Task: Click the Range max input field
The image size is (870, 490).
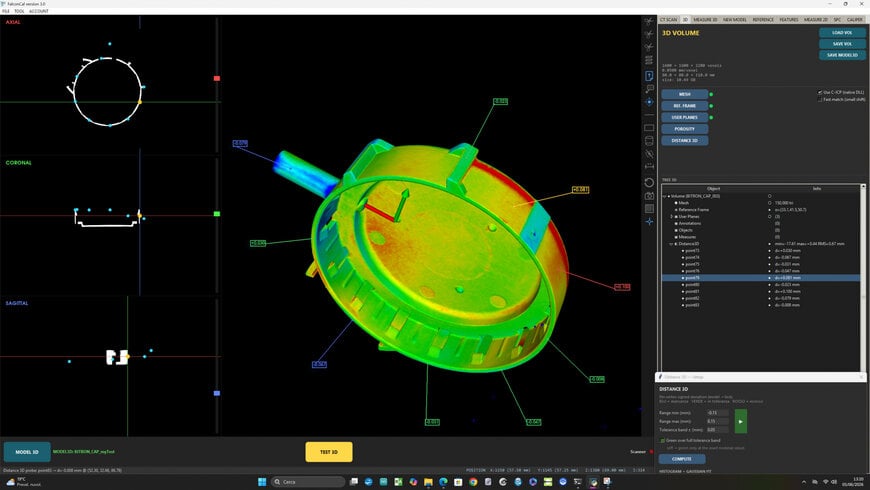Action: click(x=718, y=421)
